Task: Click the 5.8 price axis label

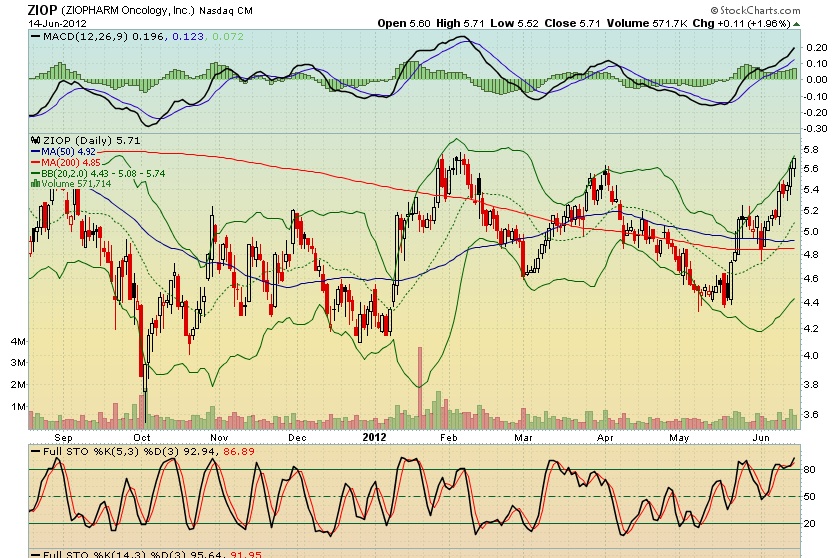Action: click(811, 149)
